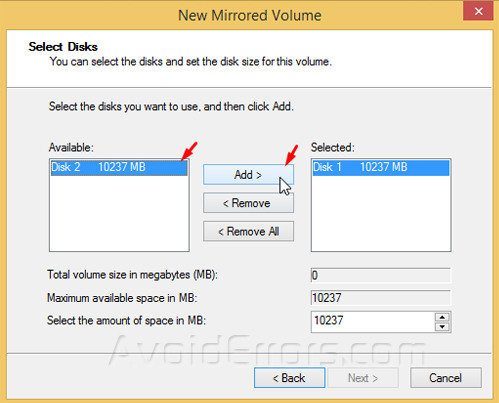
Task: Click the < Remove All button
Action: (x=248, y=231)
